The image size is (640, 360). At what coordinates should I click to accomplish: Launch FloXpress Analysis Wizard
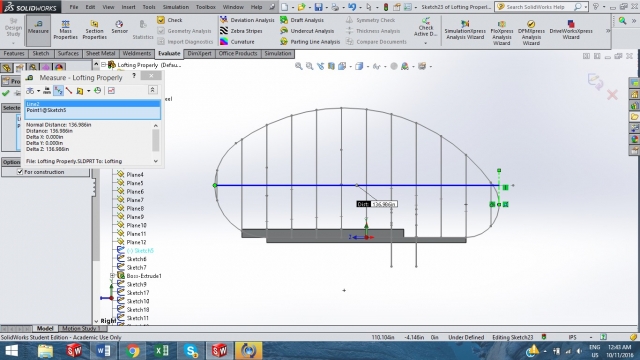pyautogui.click(x=502, y=33)
